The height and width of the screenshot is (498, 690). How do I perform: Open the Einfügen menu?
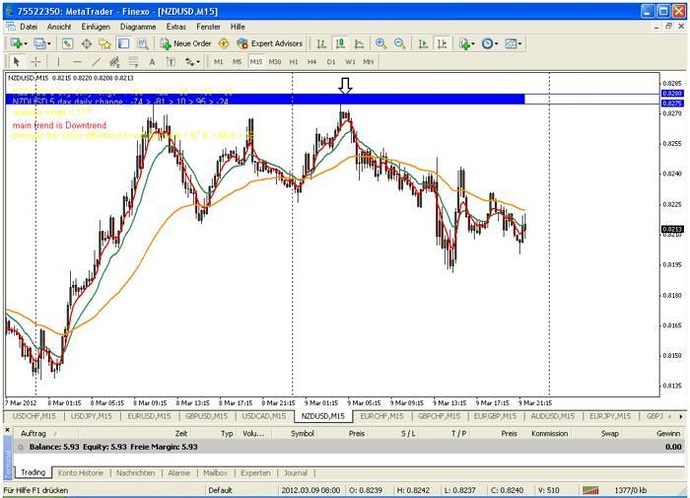[x=95, y=27]
